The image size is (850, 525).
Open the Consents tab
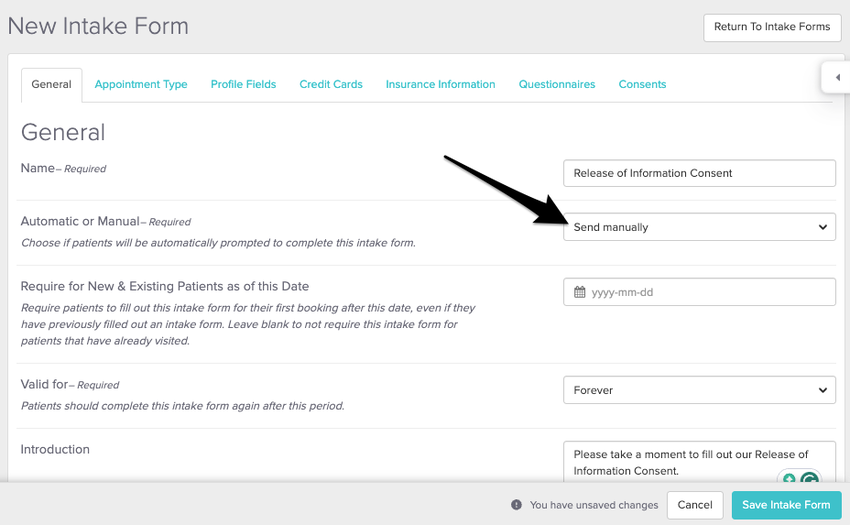click(x=642, y=84)
